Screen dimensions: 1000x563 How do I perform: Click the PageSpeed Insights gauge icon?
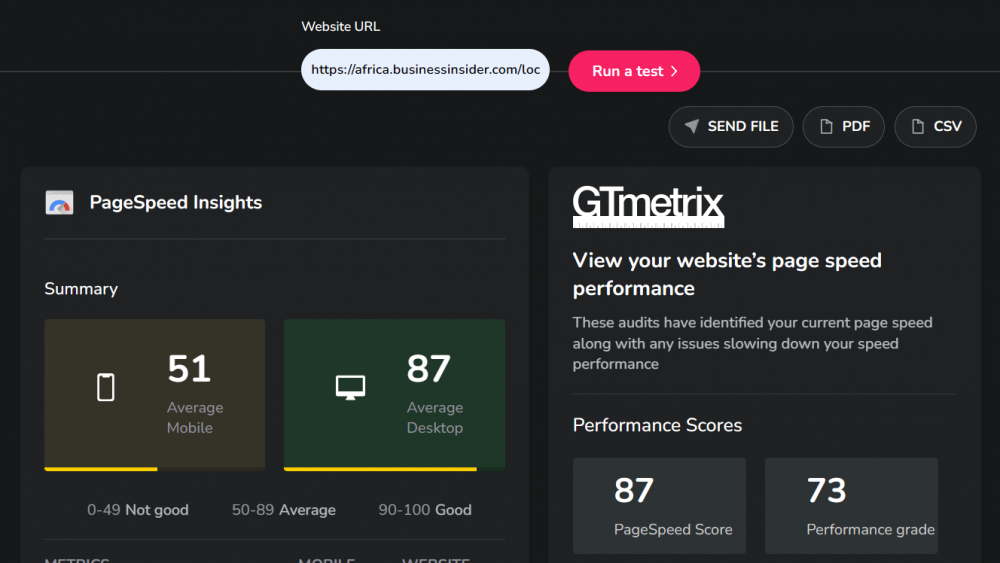pos(59,203)
